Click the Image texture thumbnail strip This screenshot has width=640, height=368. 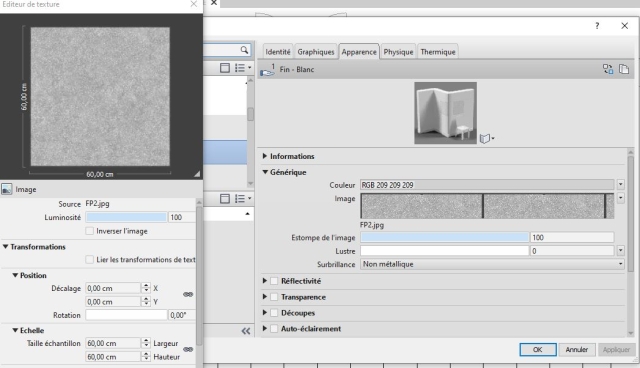point(487,206)
